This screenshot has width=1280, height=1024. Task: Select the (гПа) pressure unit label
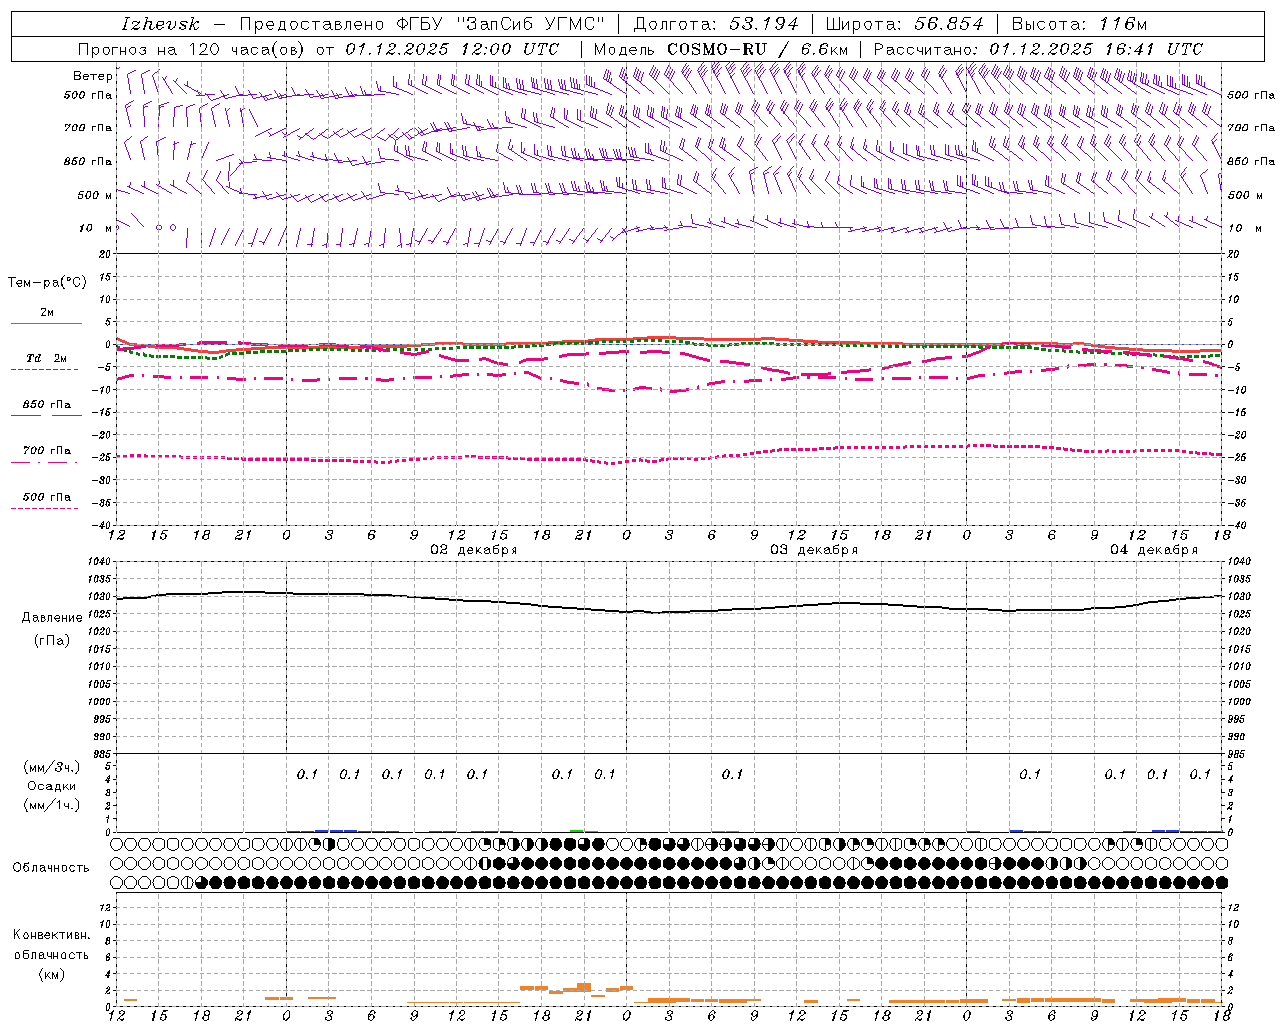coord(52,640)
